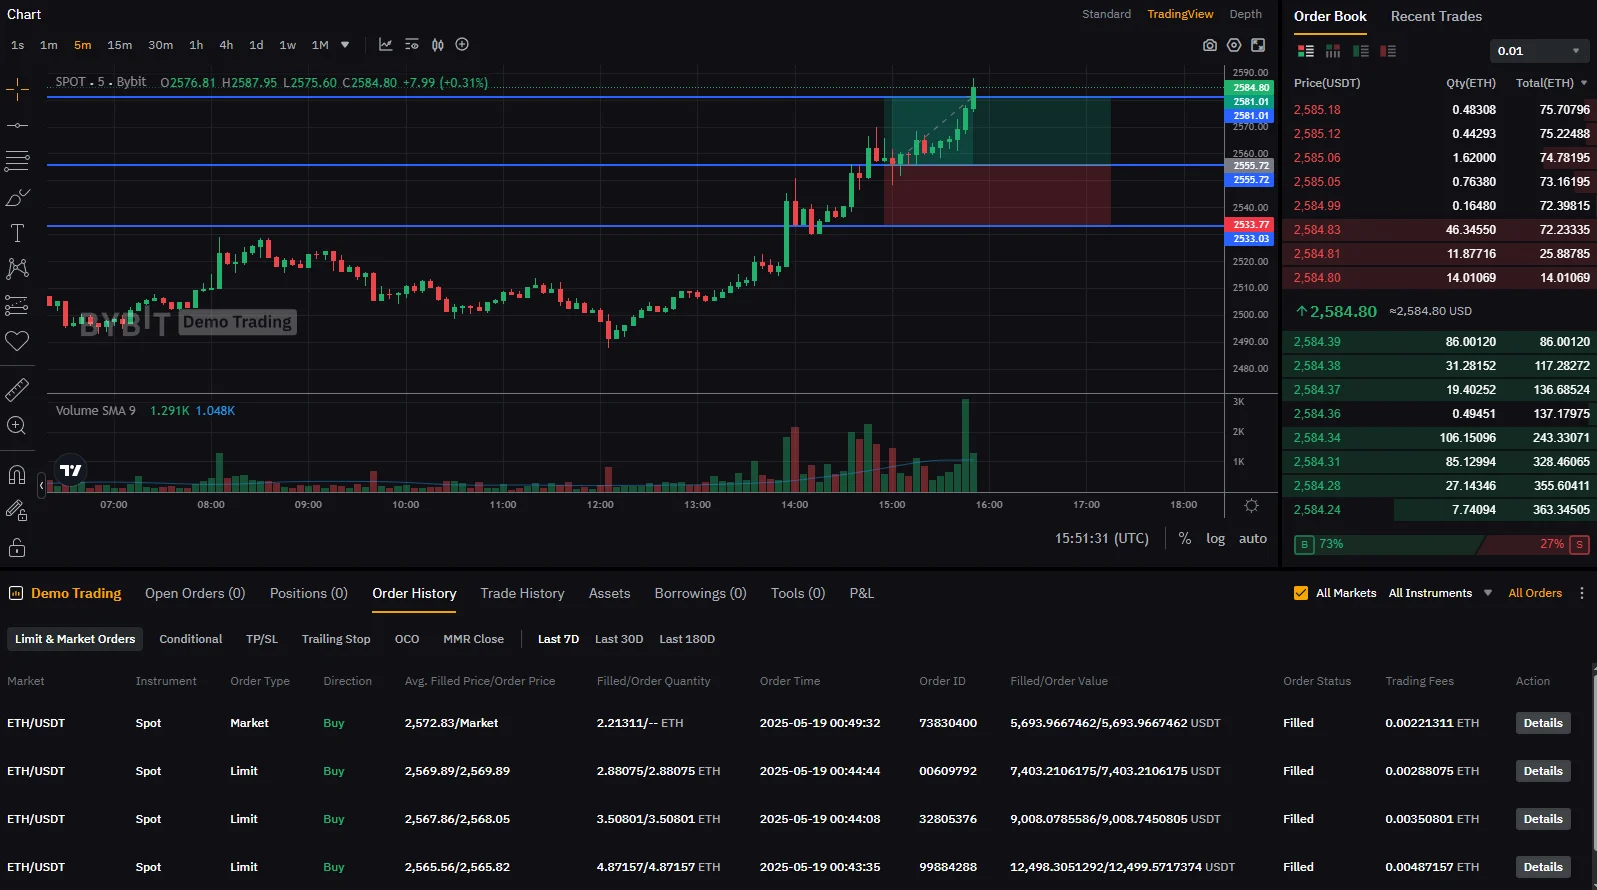Uncheck the All Markets checkbox

tap(1300, 593)
